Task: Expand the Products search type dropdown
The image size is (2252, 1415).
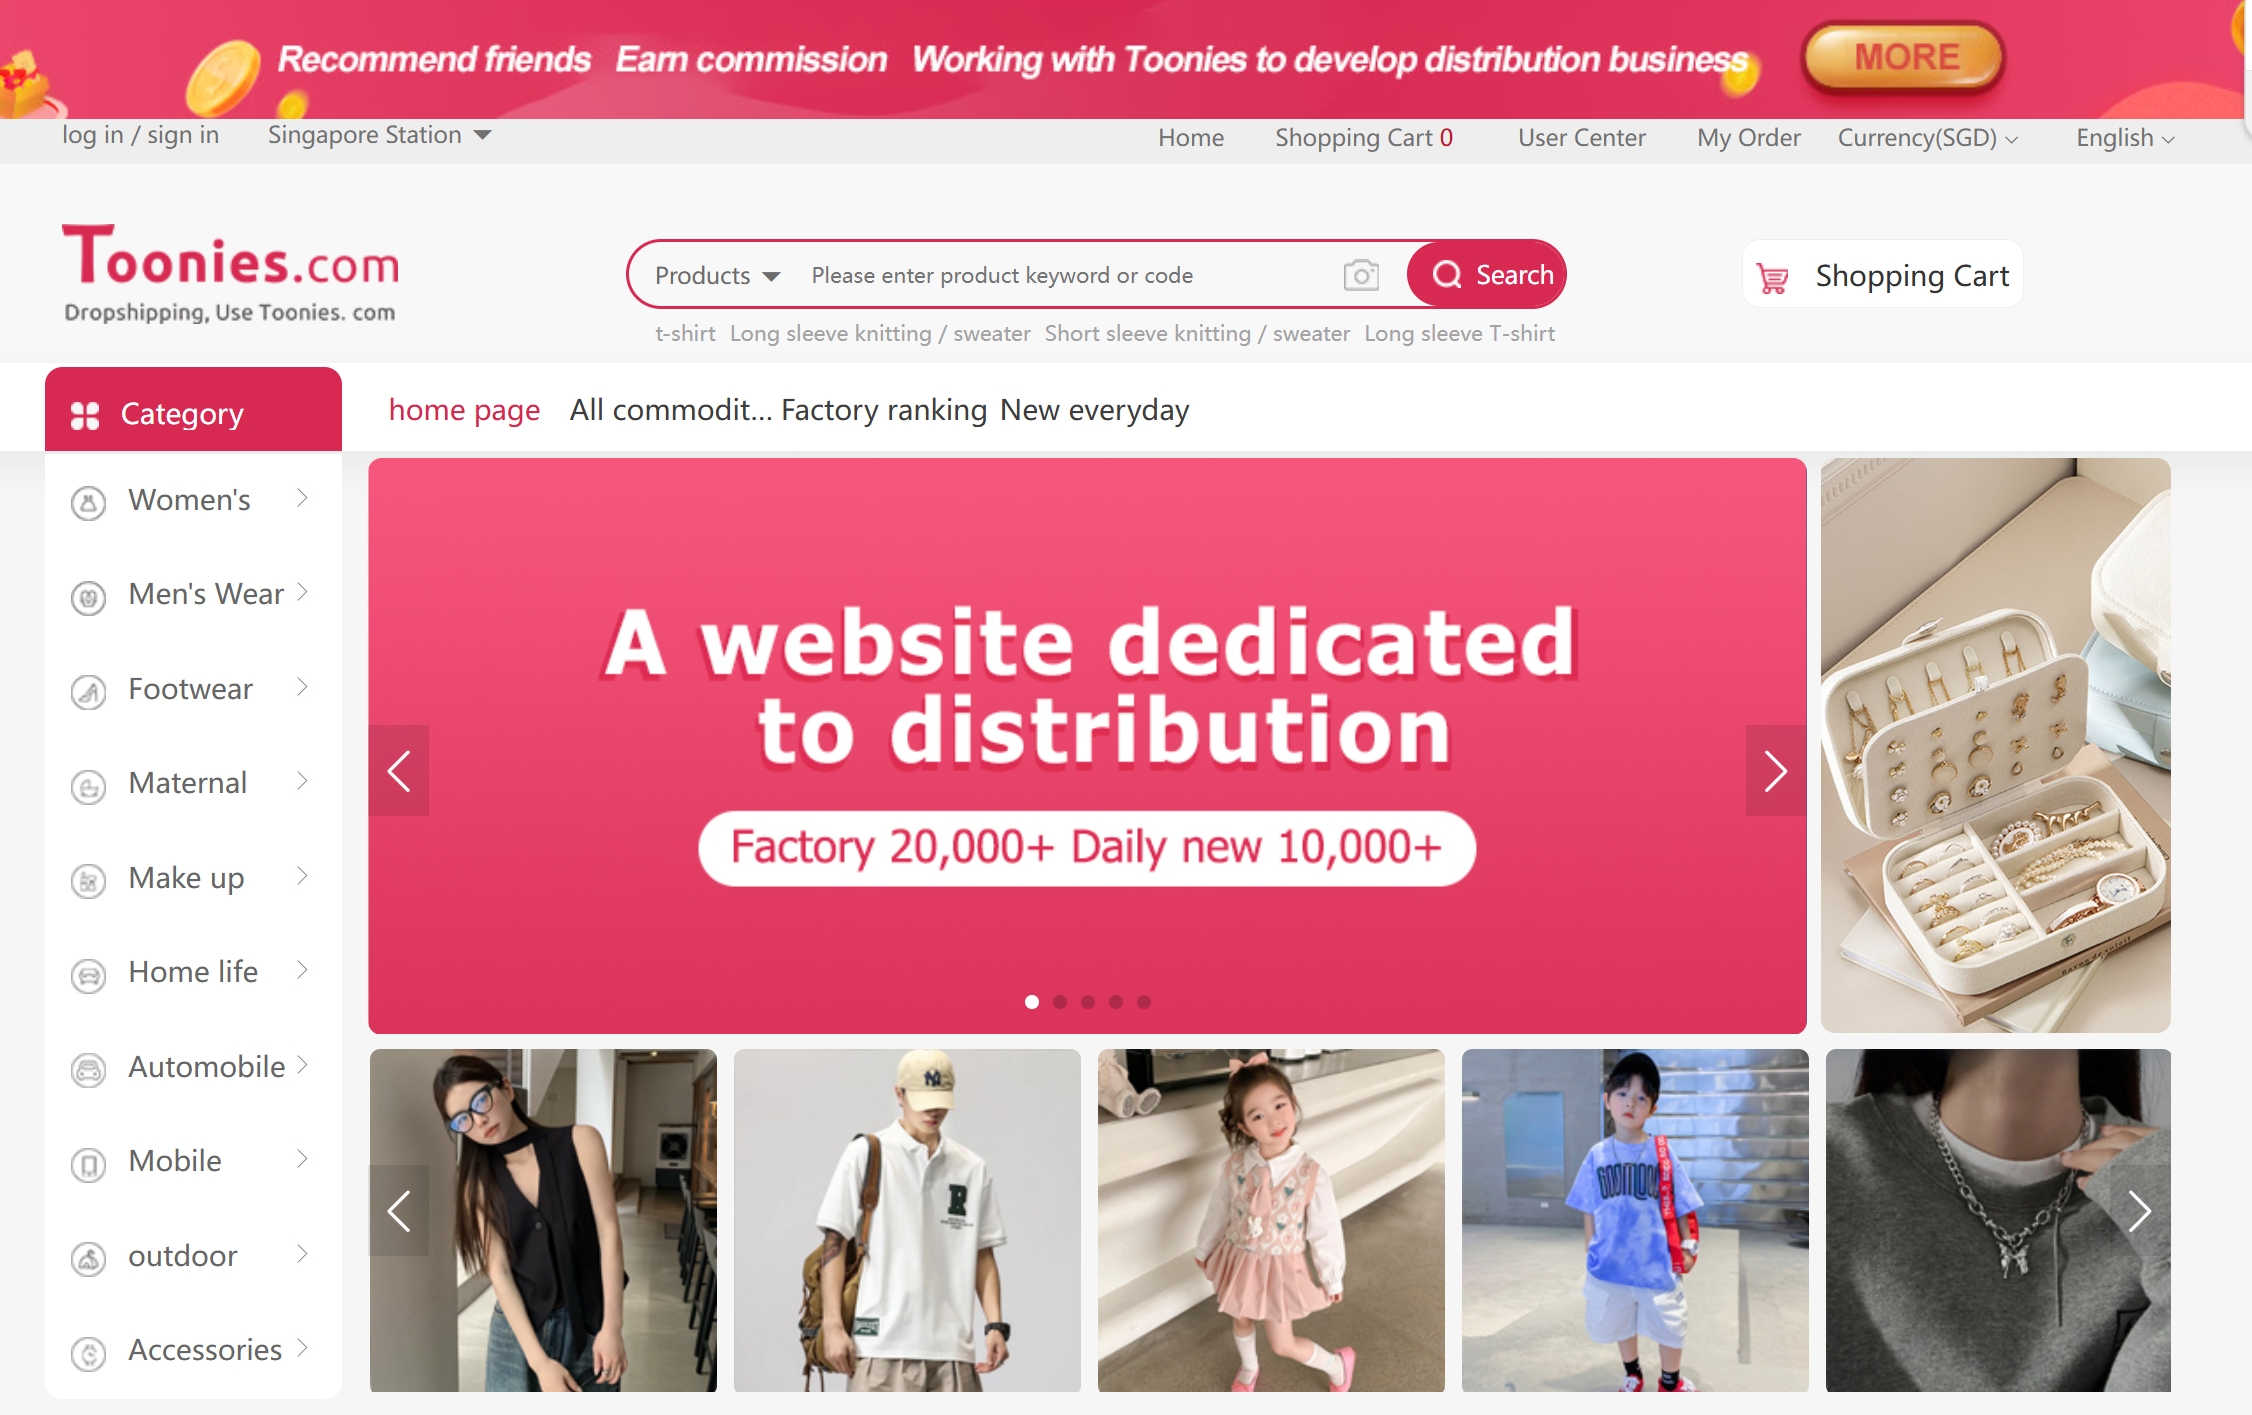Action: pos(717,275)
